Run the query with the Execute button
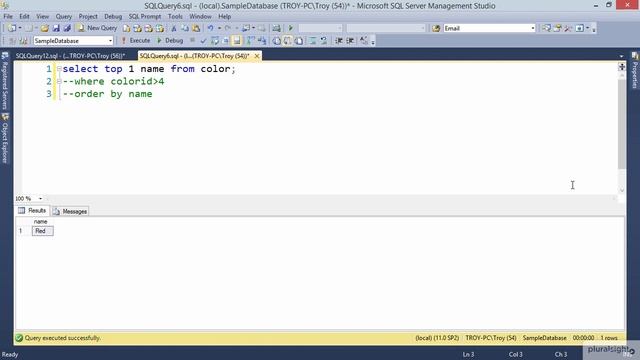Image resolution: width=640 pixels, height=360 pixels. click(136, 40)
